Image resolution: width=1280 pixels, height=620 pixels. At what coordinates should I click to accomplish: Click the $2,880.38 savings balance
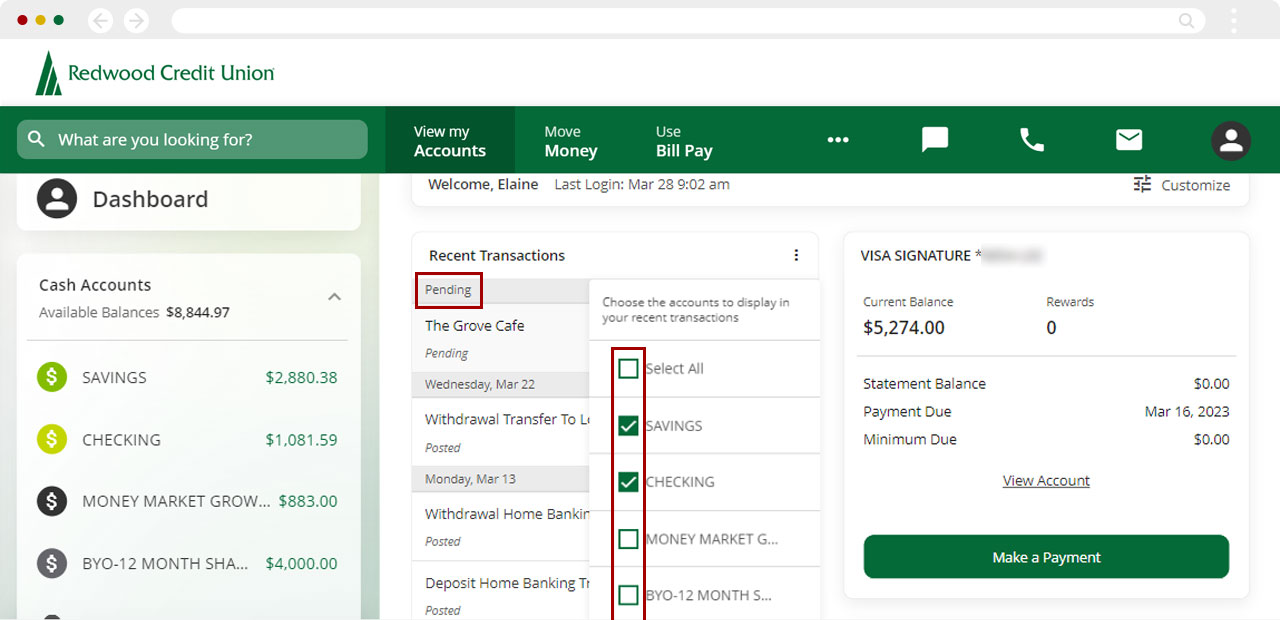click(x=301, y=377)
